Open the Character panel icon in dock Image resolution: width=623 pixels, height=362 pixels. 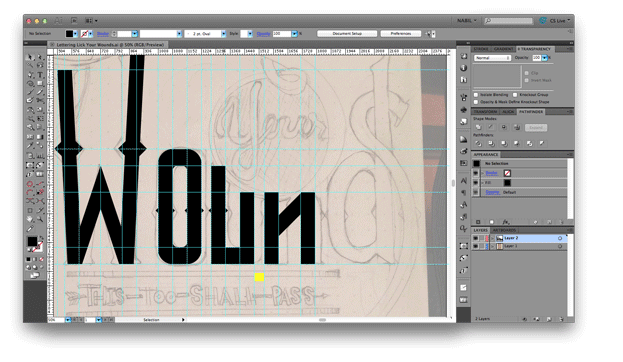coord(464,181)
